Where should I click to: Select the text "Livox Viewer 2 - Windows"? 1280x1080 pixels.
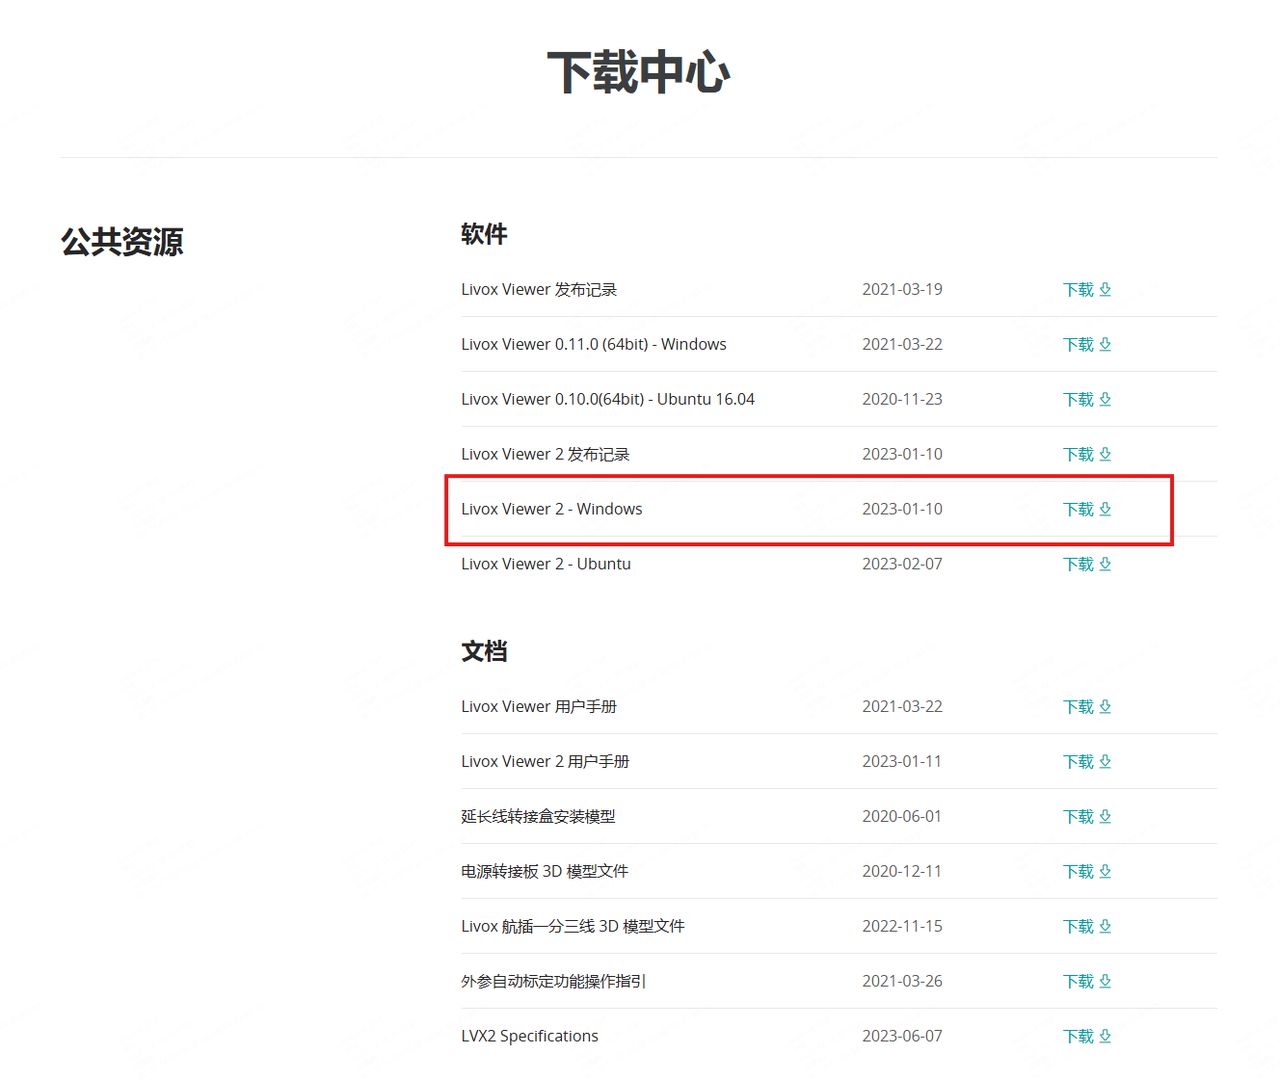(x=552, y=509)
